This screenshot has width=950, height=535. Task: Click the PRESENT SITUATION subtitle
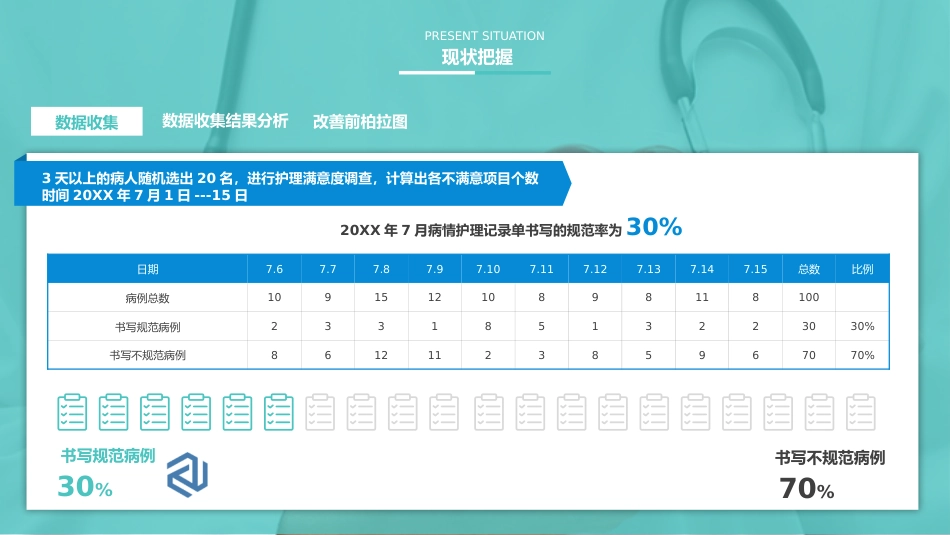(x=484, y=36)
